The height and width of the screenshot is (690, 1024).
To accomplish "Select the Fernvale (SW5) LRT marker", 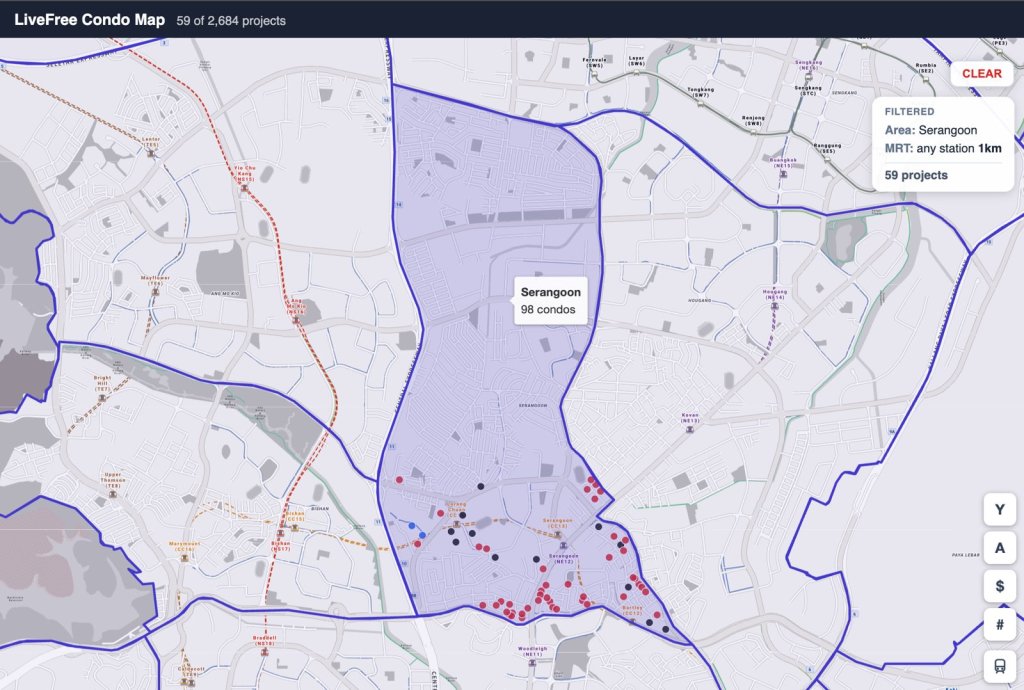I will point(594,74).
